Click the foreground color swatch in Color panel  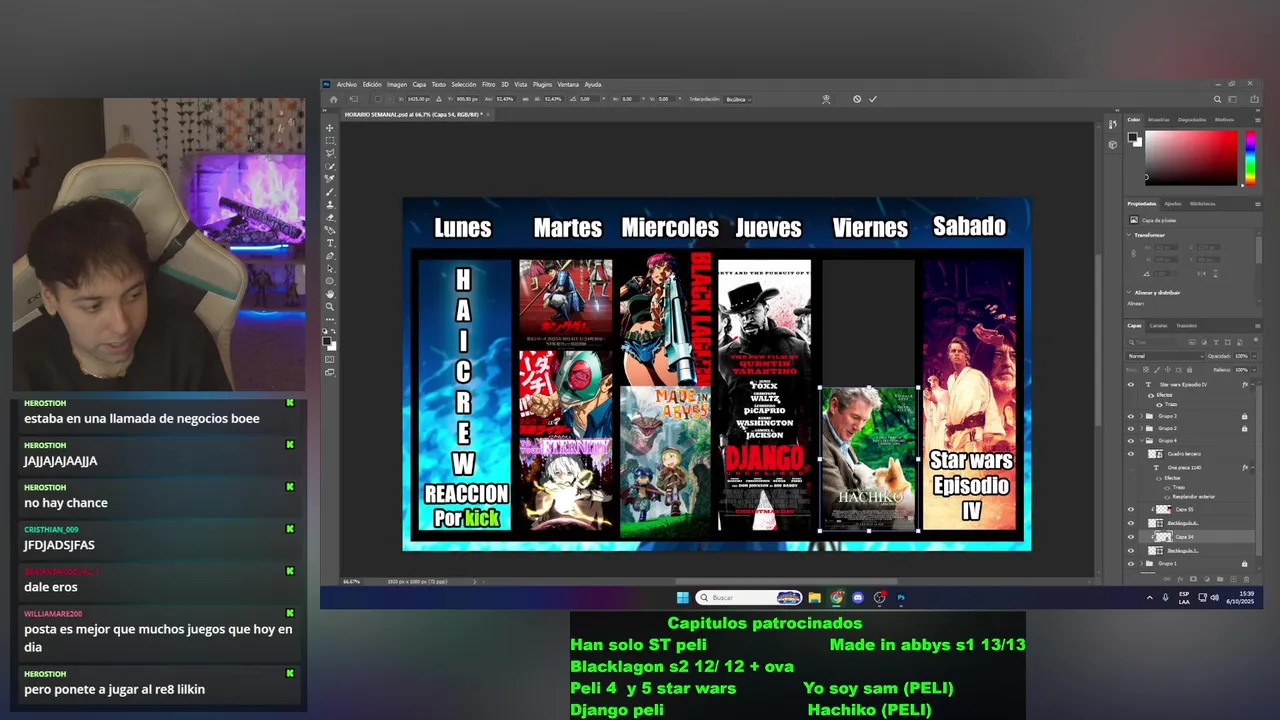tap(1133, 137)
